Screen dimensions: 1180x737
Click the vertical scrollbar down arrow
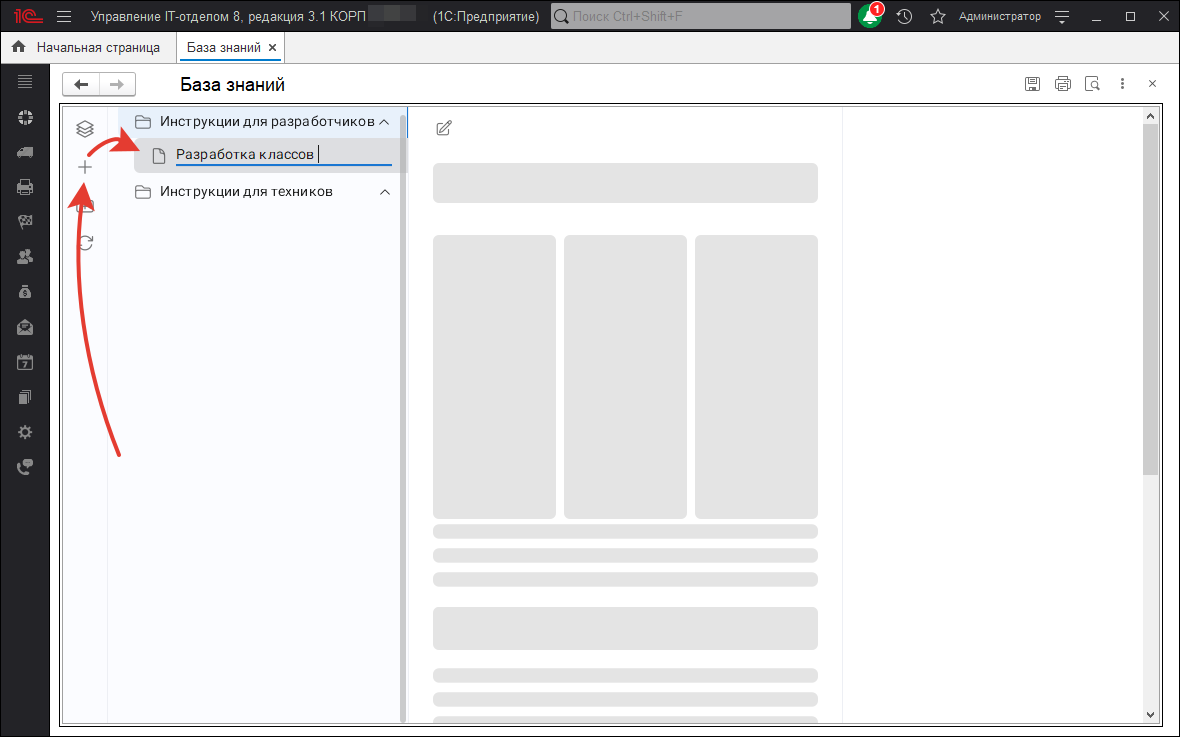tap(1150, 714)
